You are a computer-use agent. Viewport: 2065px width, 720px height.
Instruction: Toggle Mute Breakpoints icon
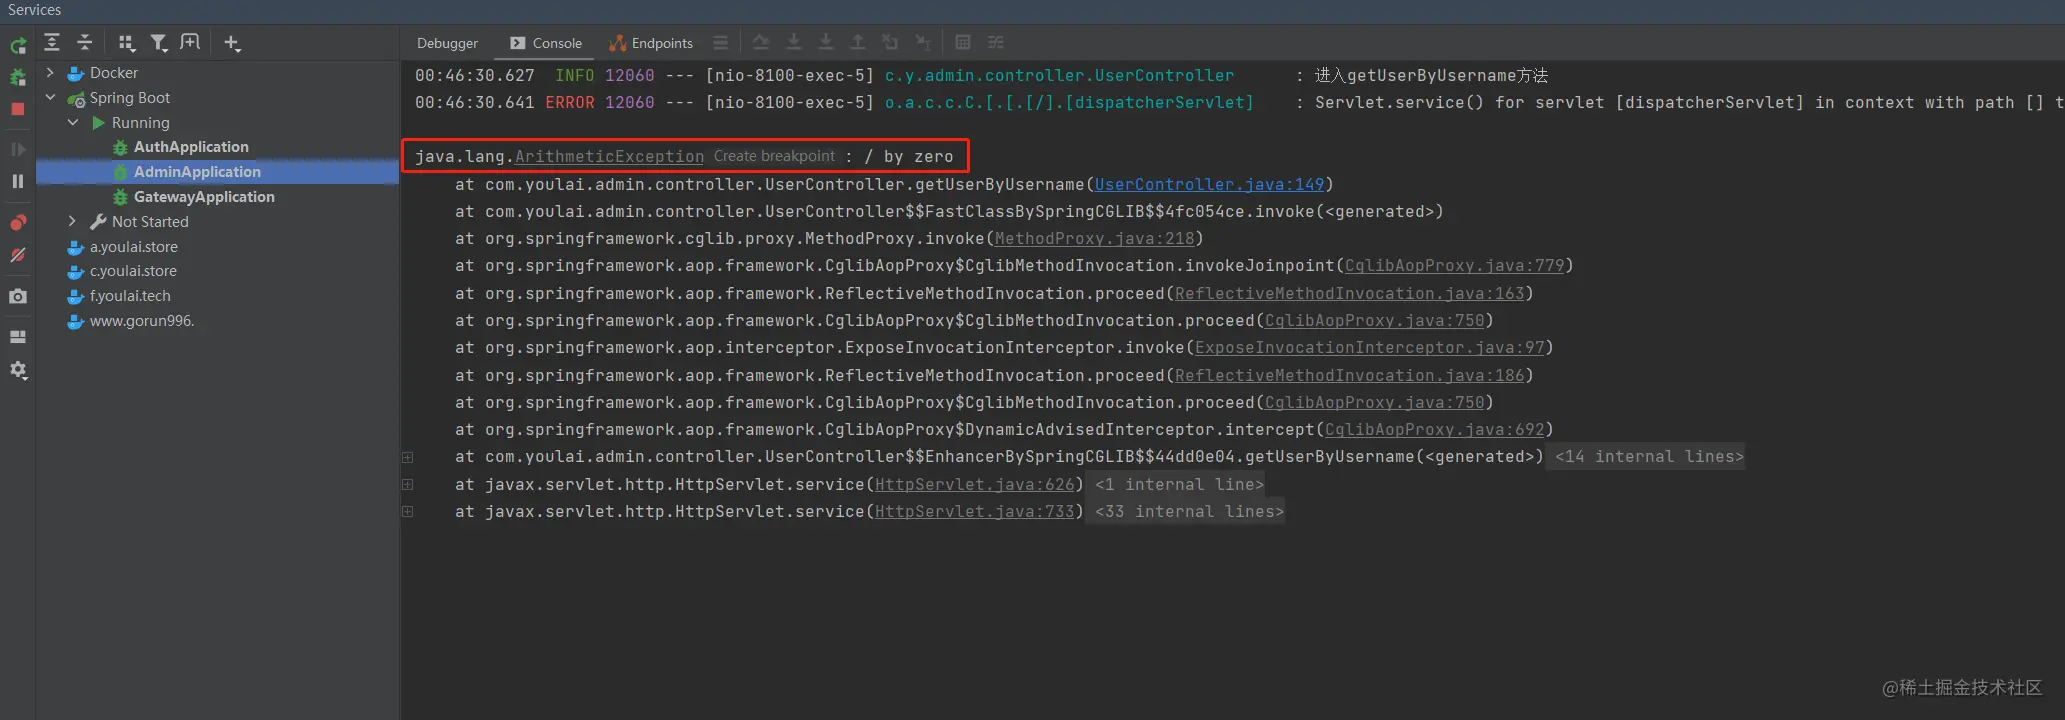pos(18,255)
